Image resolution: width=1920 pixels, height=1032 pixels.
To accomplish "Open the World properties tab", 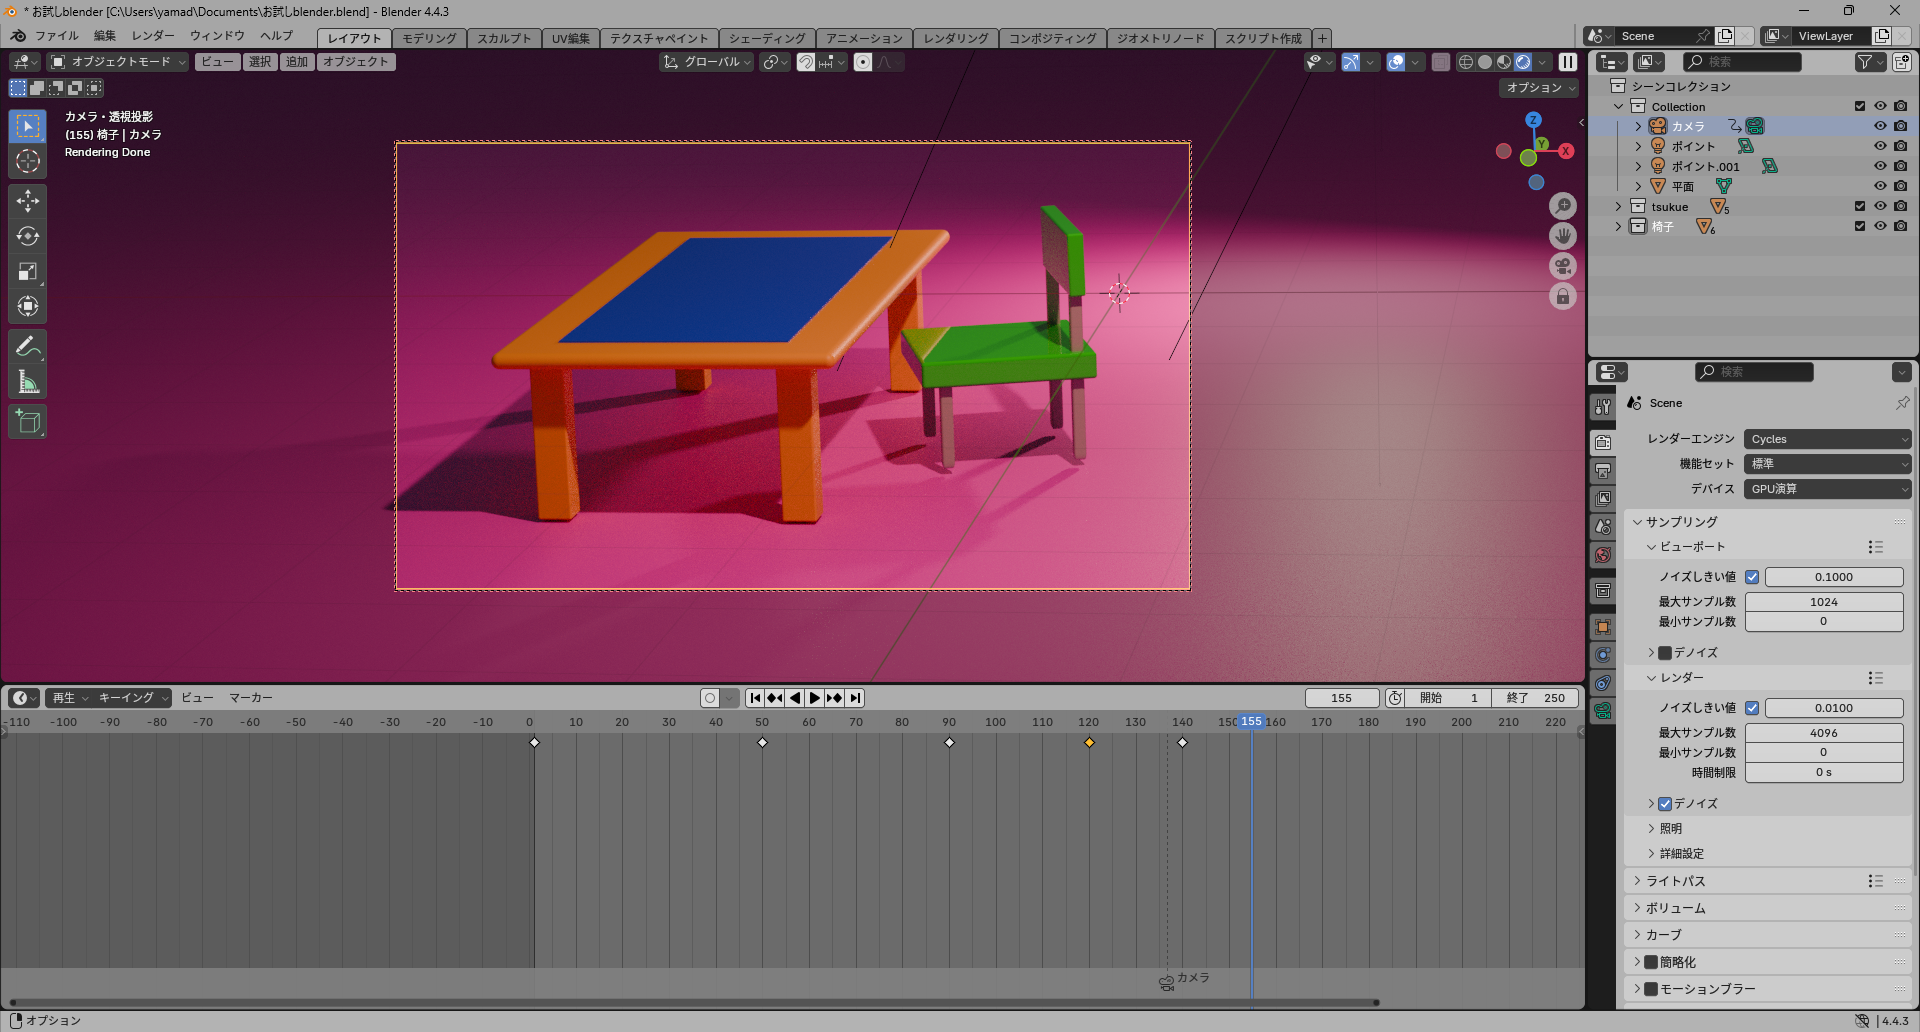I will coord(1603,555).
